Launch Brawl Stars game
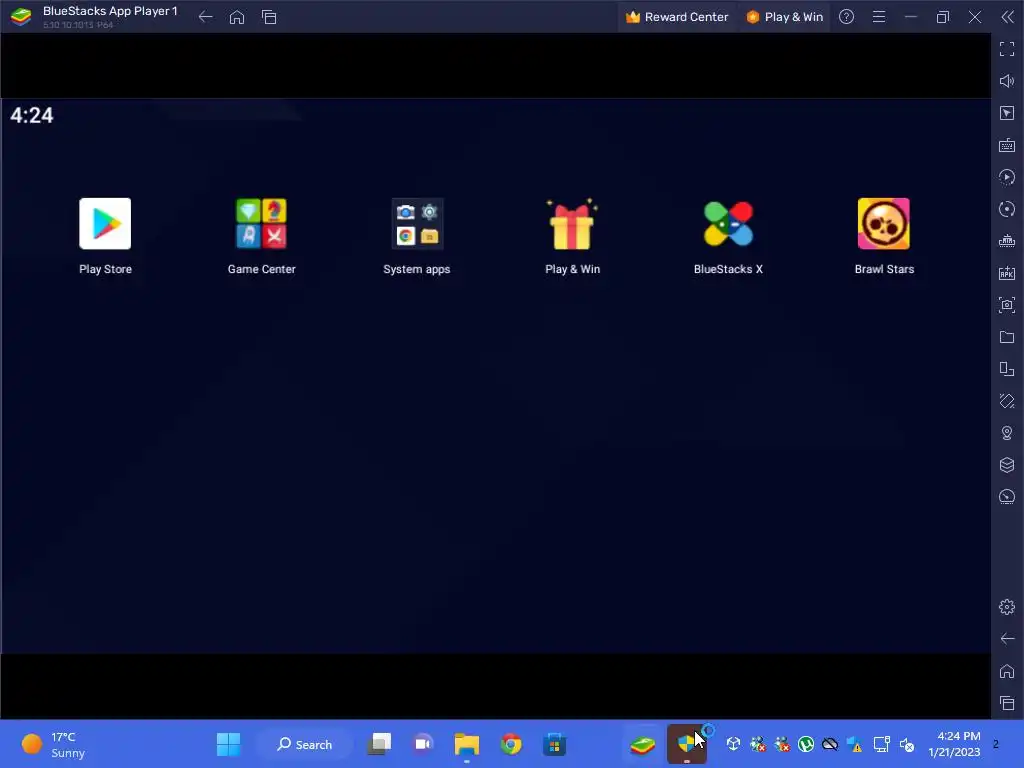1024x768 pixels. [884, 224]
